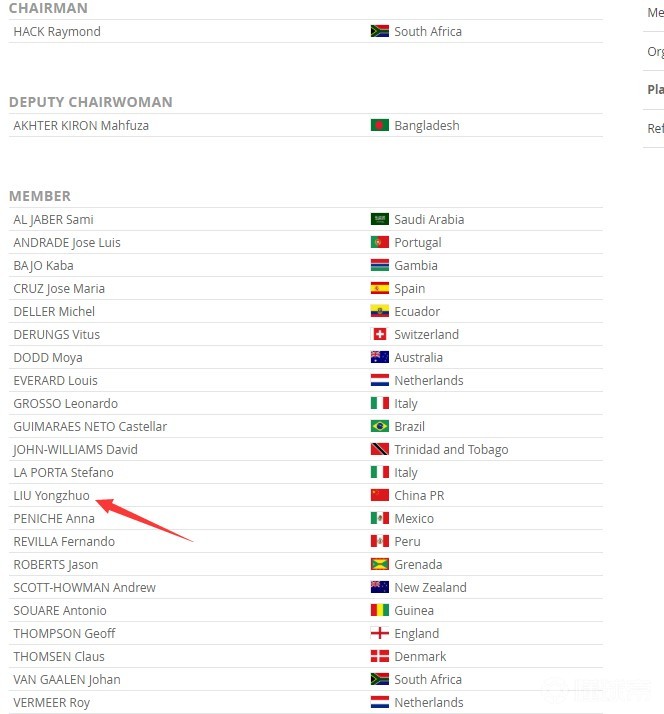The image size is (664, 714).
Task: Click the Grenada flag icon
Action: [x=379, y=565]
